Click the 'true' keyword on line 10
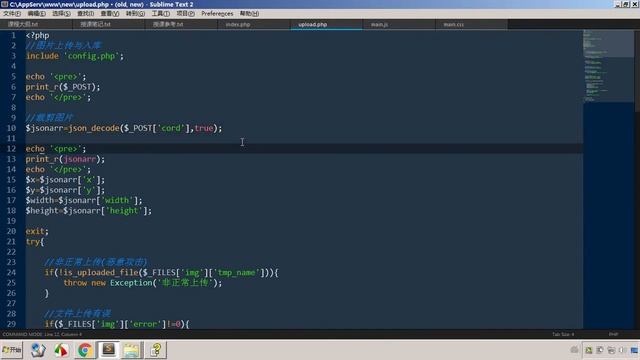This screenshot has width=640, height=360. click(x=204, y=128)
